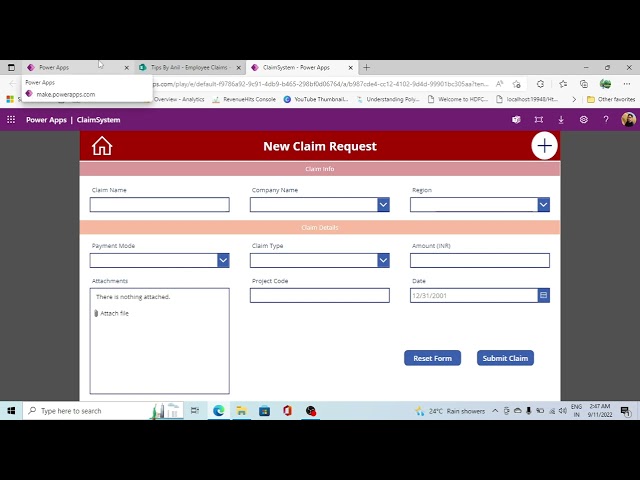Open the Power Apps settings gear
Image resolution: width=640 pixels, height=480 pixels.
point(584,120)
